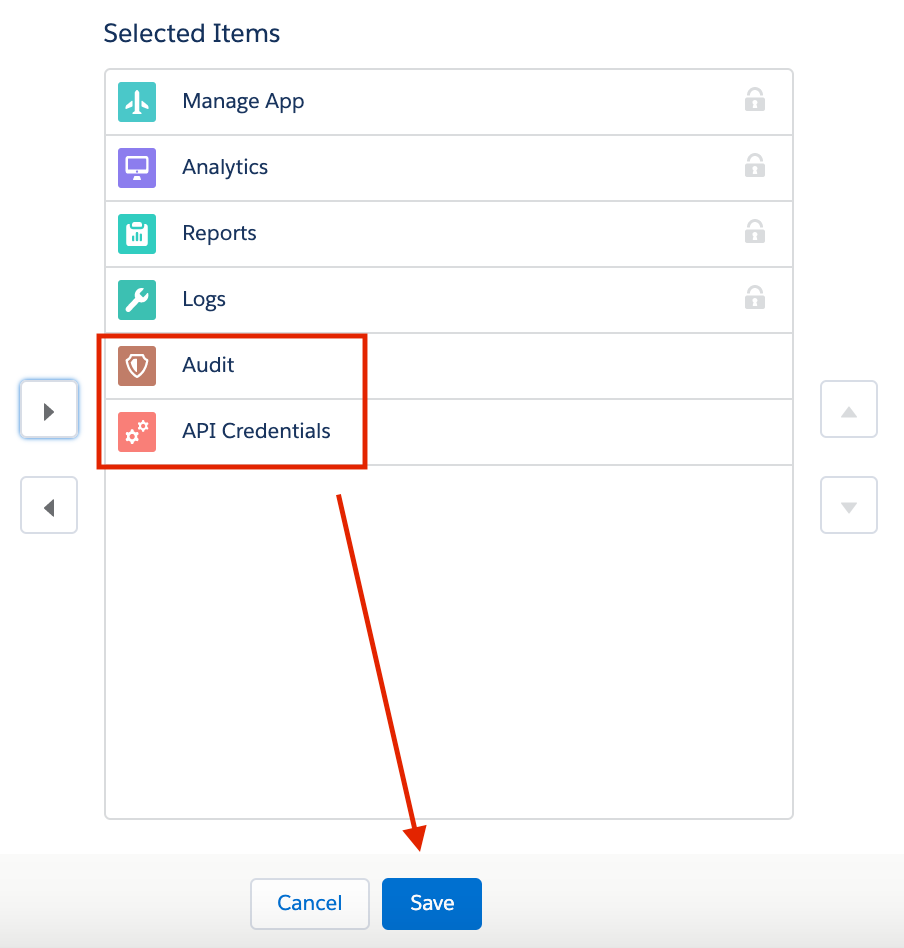The width and height of the screenshot is (904, 948).
Task: Click the API Credentials gears icon
Action: click(x=137, y=432)
